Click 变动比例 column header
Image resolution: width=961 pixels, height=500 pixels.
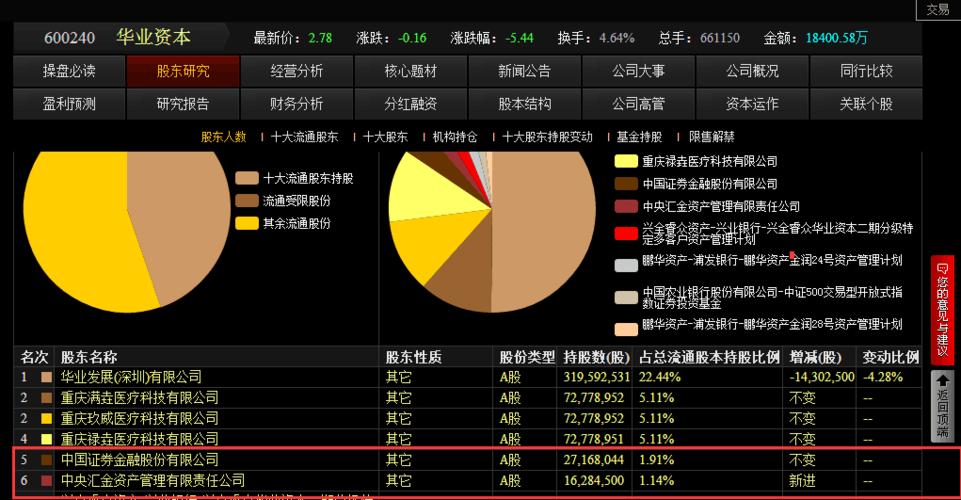891,357
